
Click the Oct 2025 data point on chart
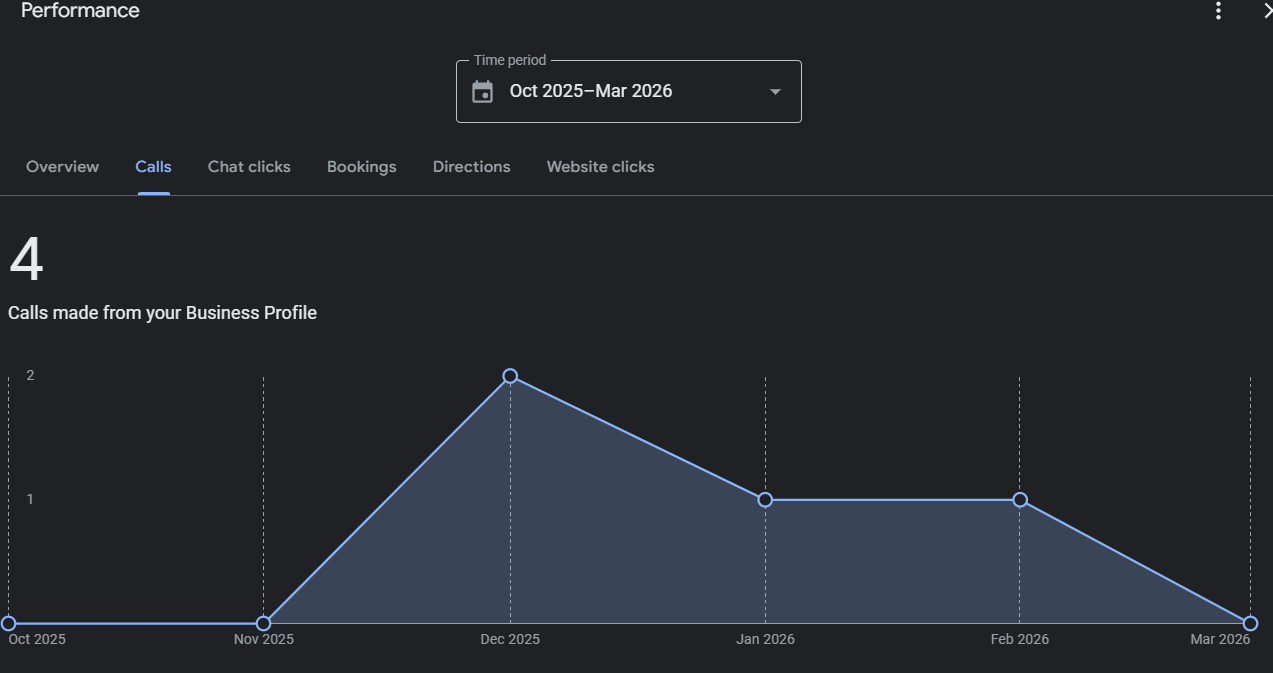click(x=8, y=623)
